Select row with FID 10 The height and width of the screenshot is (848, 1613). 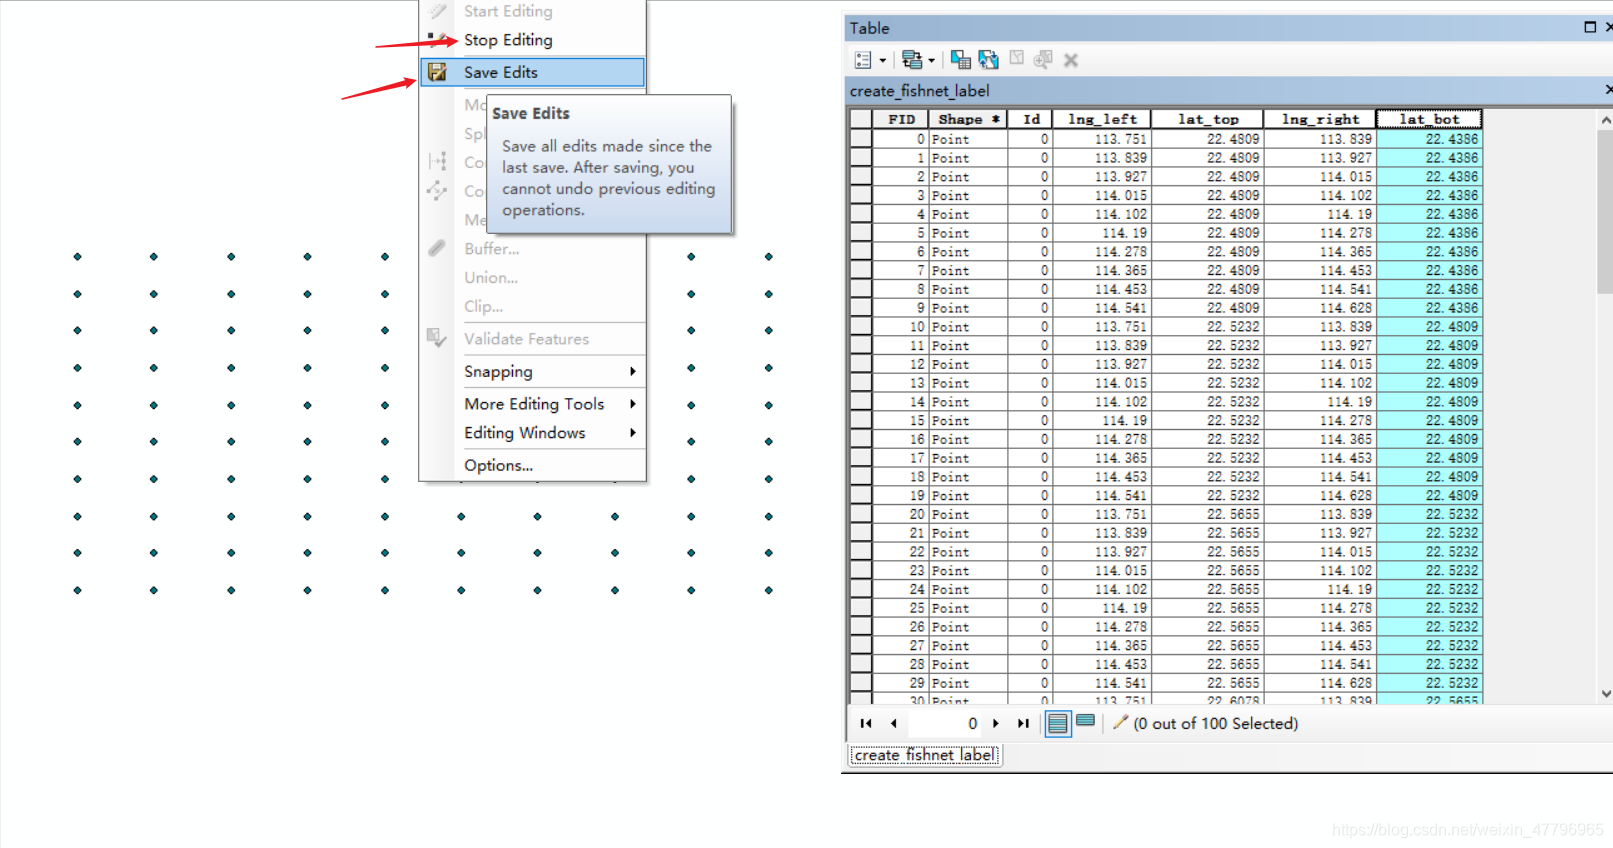point(861,327)
